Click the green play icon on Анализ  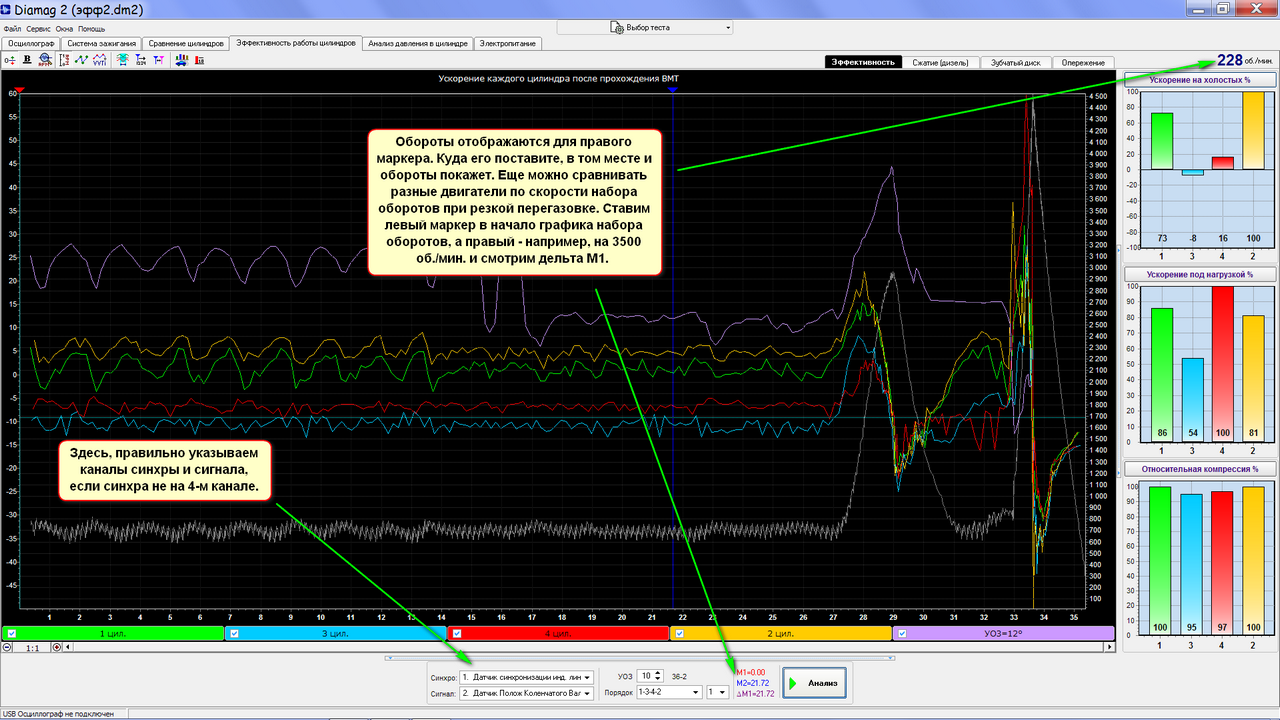tap(792, 683)
